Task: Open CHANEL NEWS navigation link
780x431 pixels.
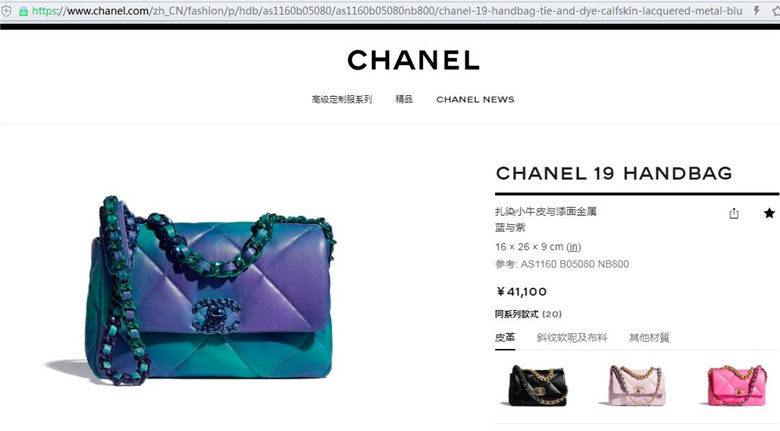Action: [x=475, y=100]
